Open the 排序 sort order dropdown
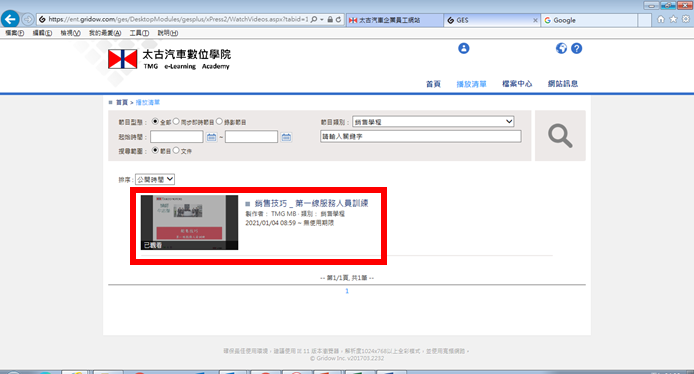The width and height of the screenshot is (694, 374). pyautogui.click(x=155, y=179)
